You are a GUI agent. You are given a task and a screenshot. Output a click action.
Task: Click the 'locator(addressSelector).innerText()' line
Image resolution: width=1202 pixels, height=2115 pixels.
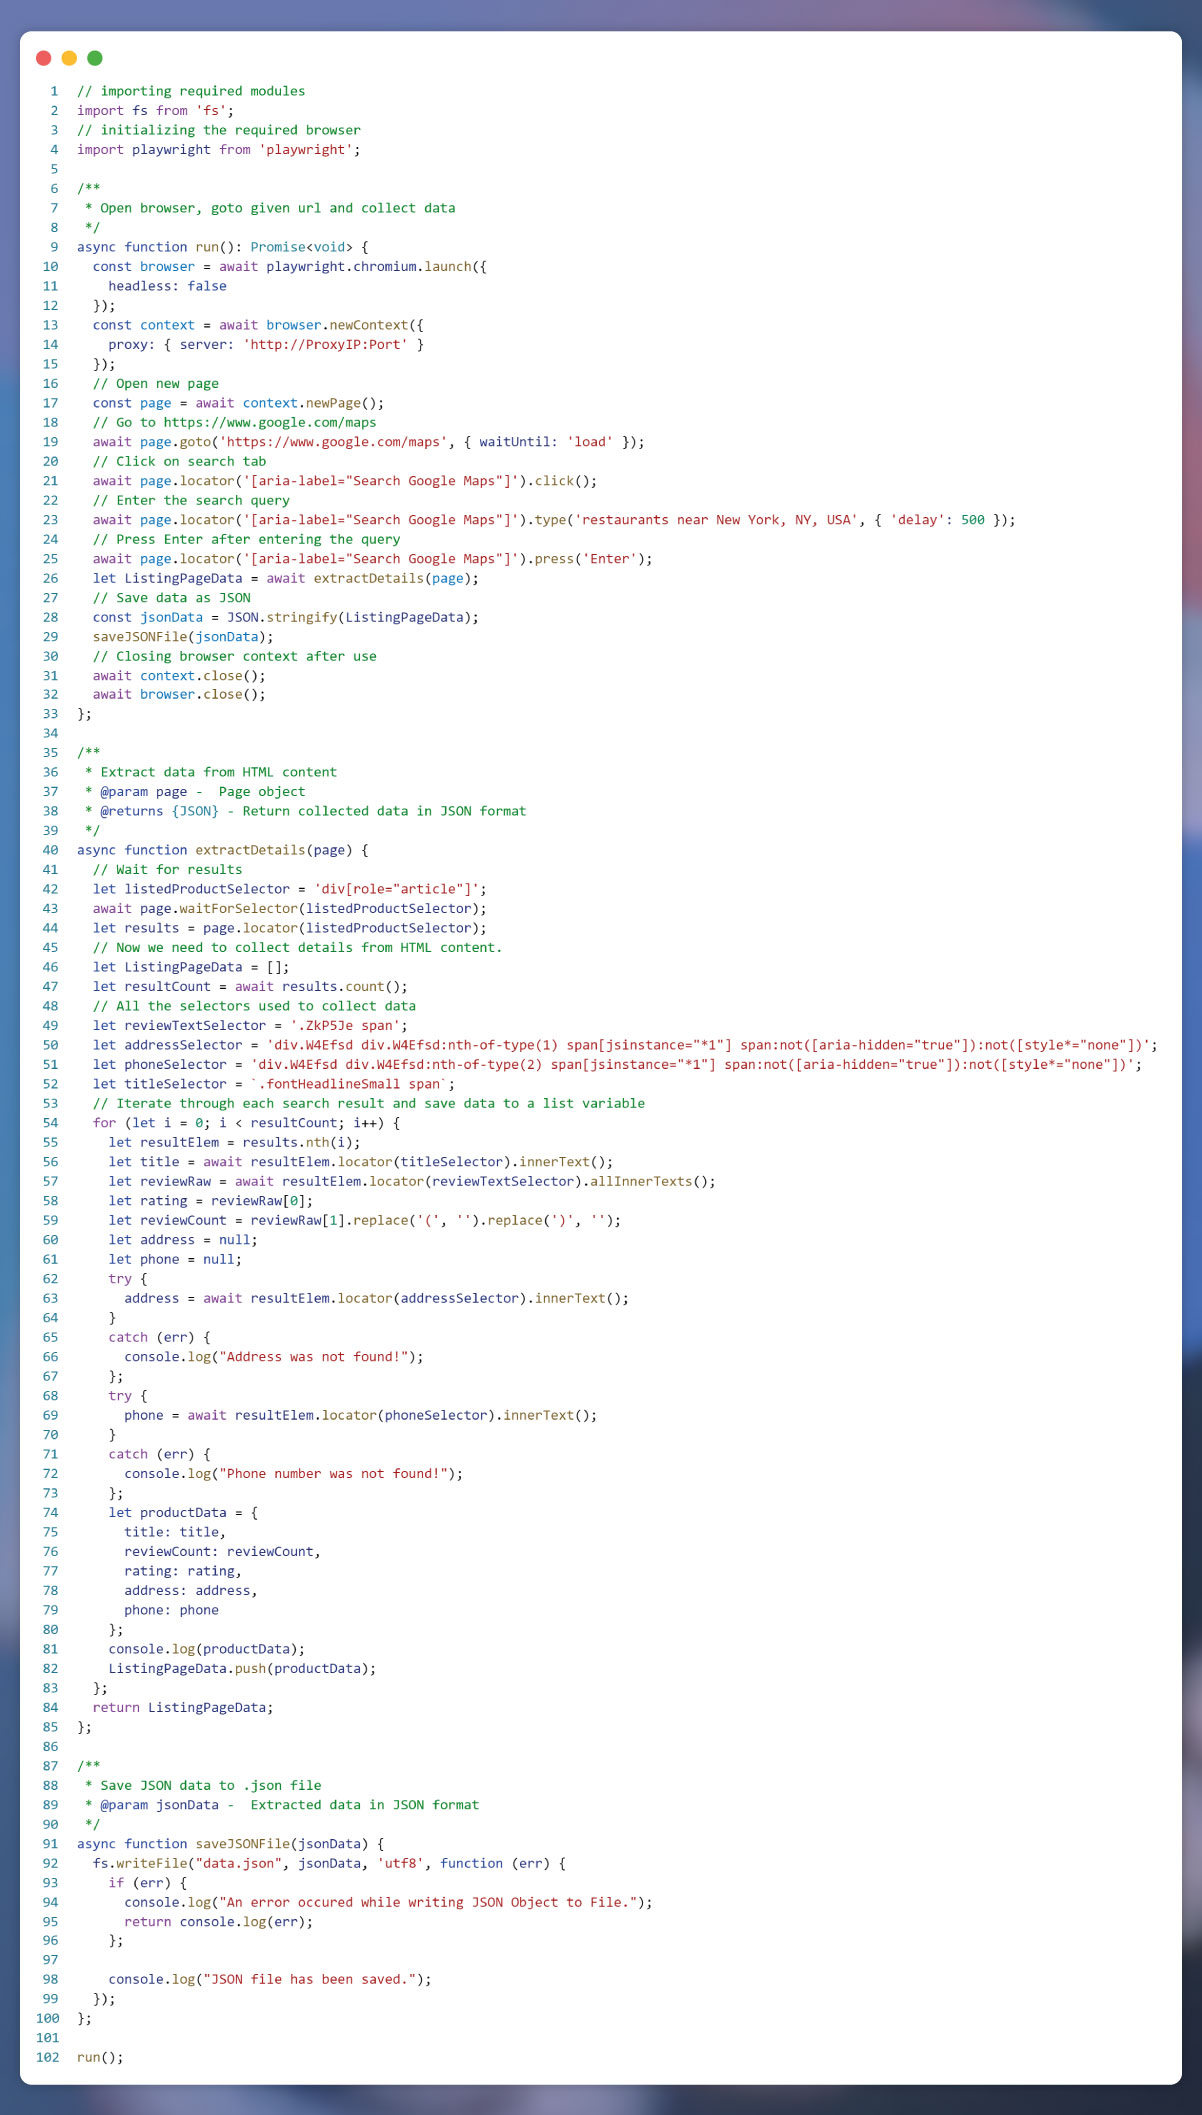tap(376, 1299)
